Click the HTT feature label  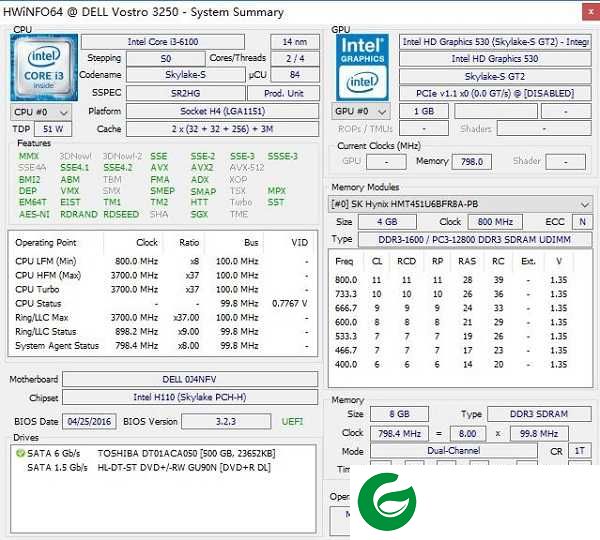click(199, 202)
